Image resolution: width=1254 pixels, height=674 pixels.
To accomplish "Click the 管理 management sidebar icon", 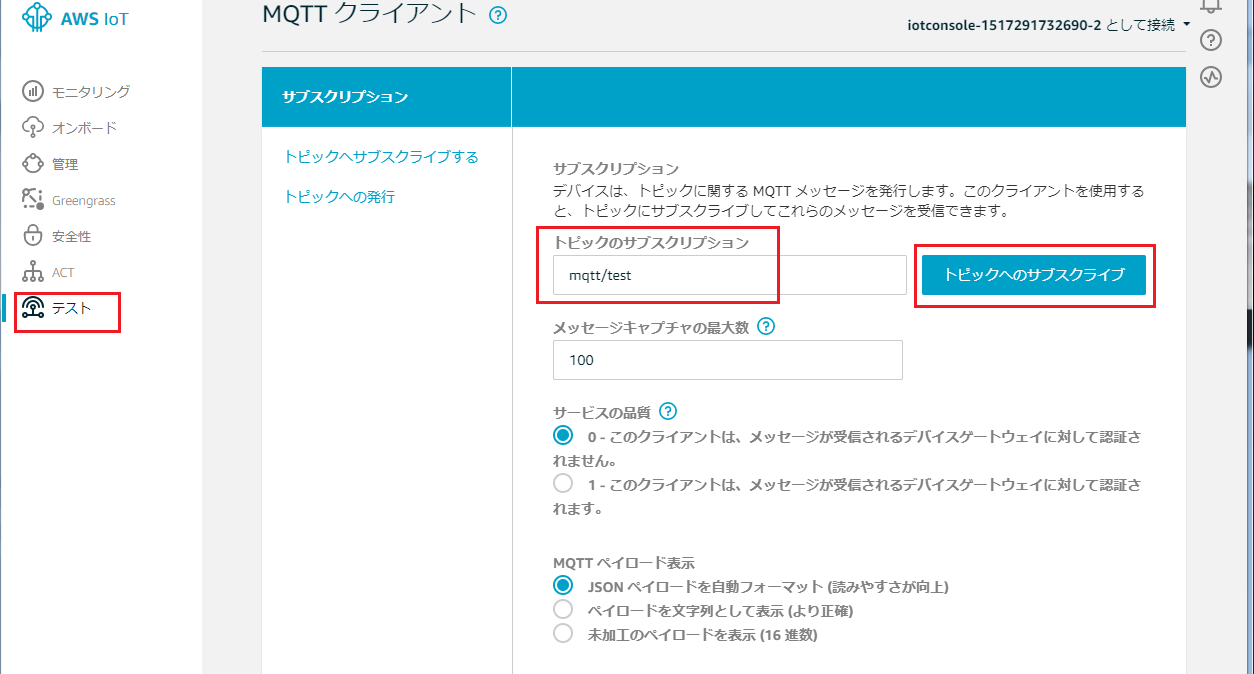I will tap(33, 164).
